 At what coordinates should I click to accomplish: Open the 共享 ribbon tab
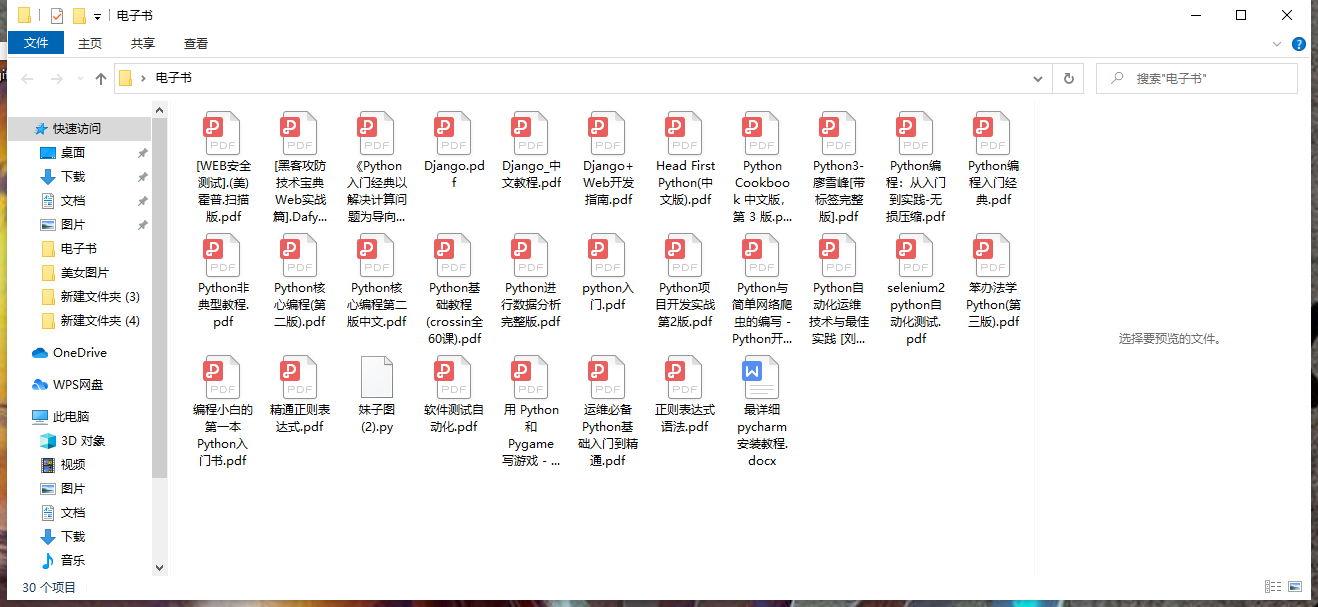click(x=143, y=43)
